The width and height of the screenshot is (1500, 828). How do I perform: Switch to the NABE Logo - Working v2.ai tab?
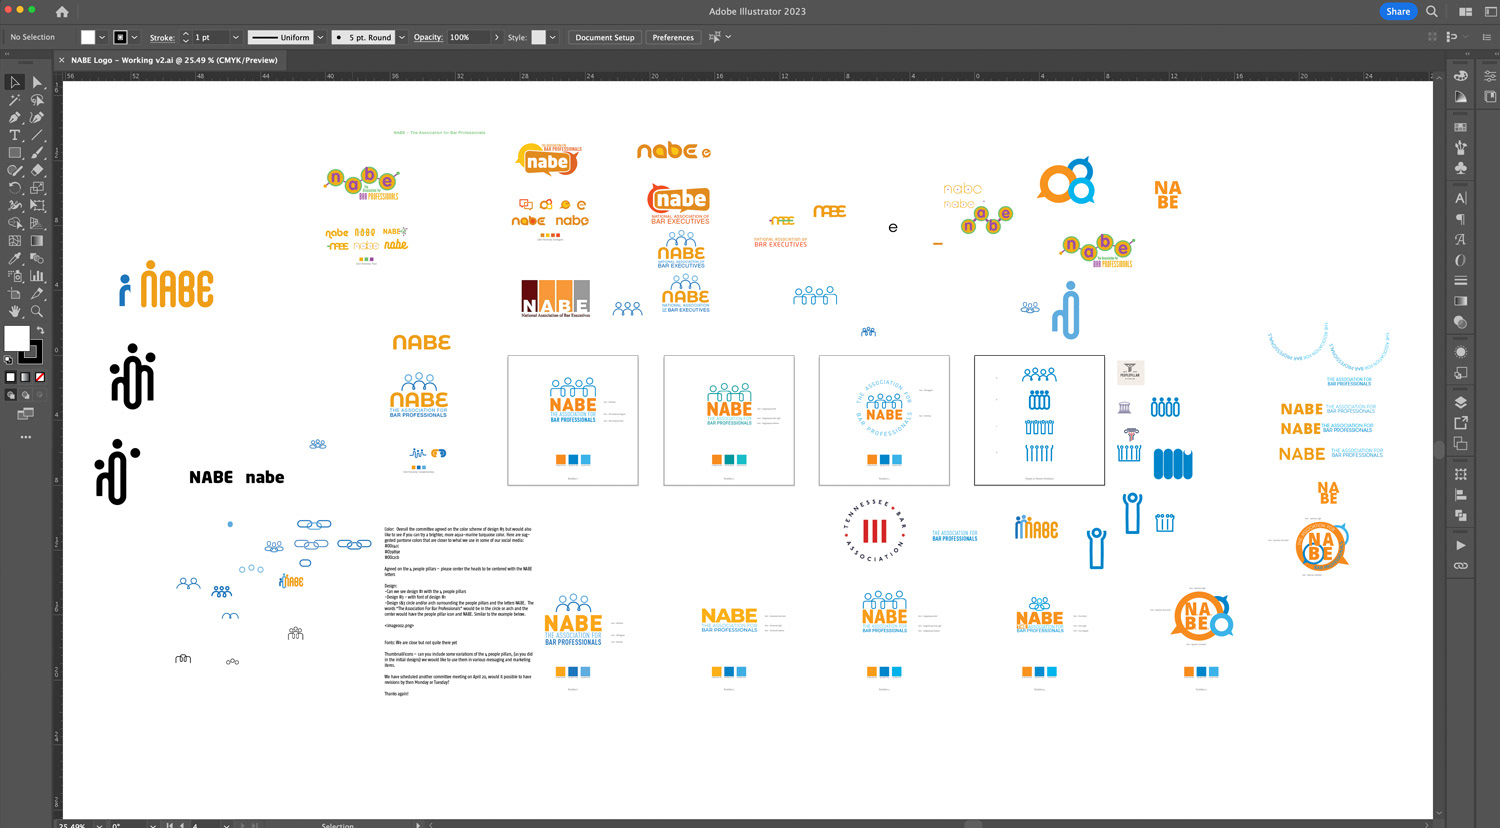click(x=174, y=60)
